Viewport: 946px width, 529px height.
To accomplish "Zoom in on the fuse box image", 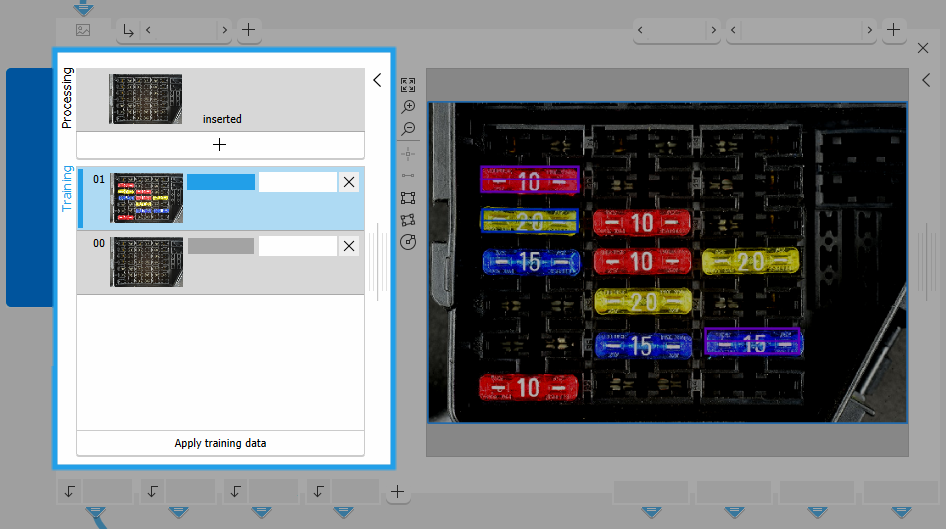I will [x=408, y=107].
